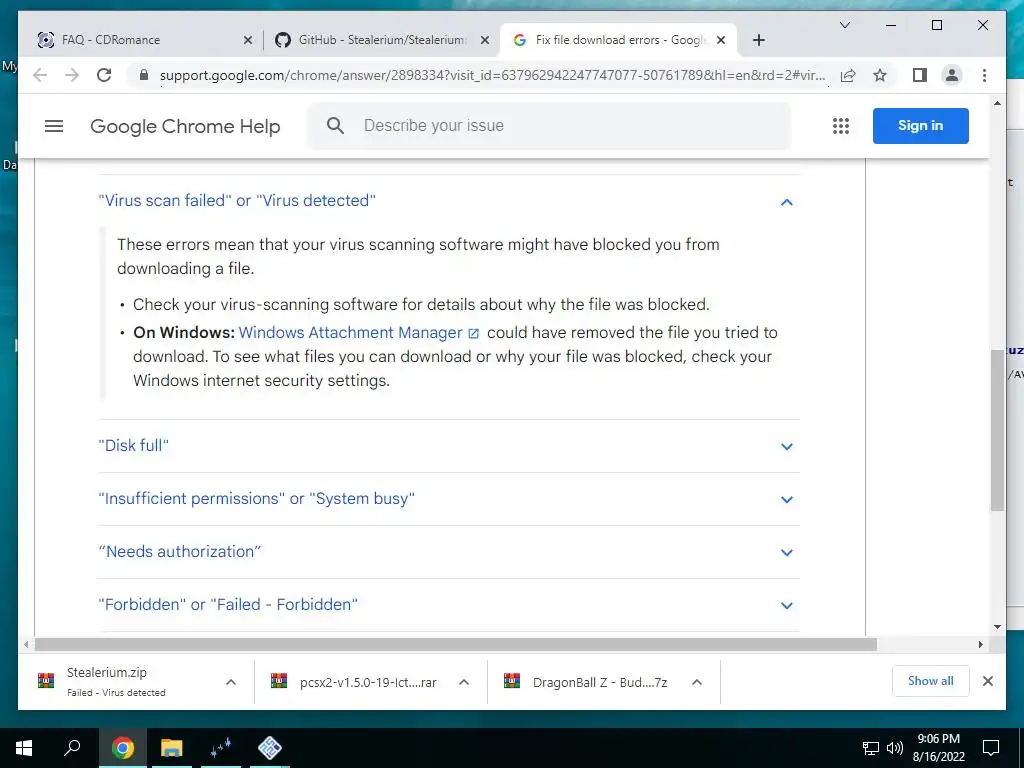The image size is (1024, 768).
Task: Open the blue diamond taskbar app
Action: pyautogui.click(x=270, y=748)
